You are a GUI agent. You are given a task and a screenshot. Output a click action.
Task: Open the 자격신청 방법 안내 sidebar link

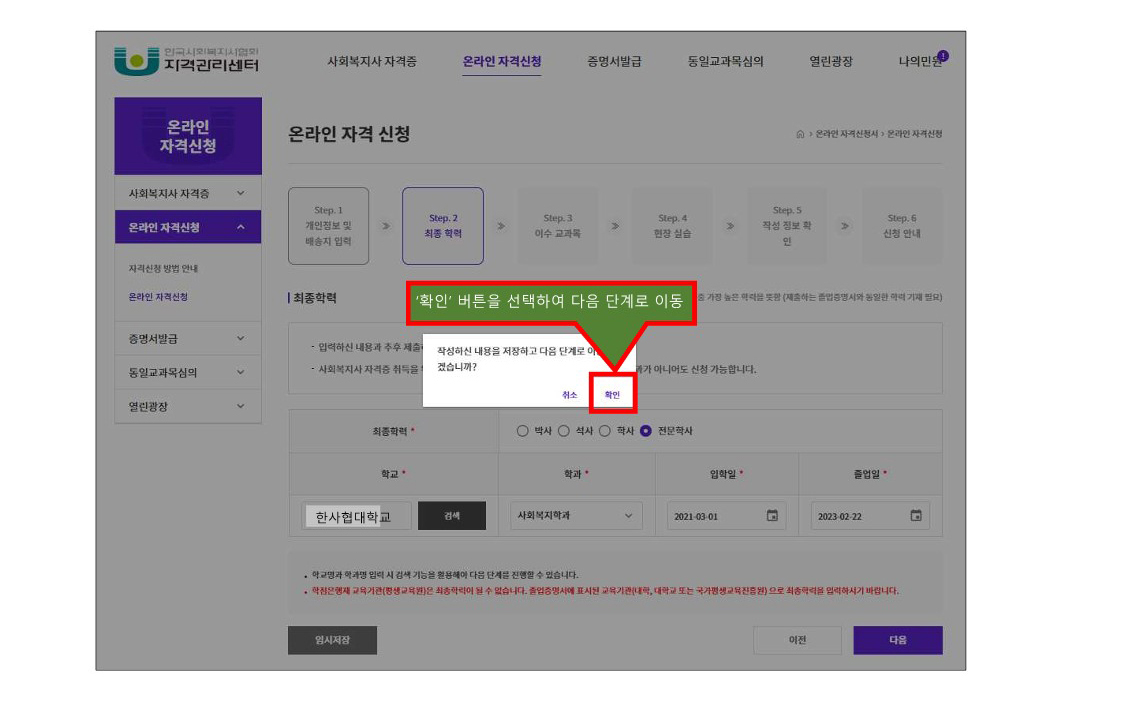click(x=163, y=269)
